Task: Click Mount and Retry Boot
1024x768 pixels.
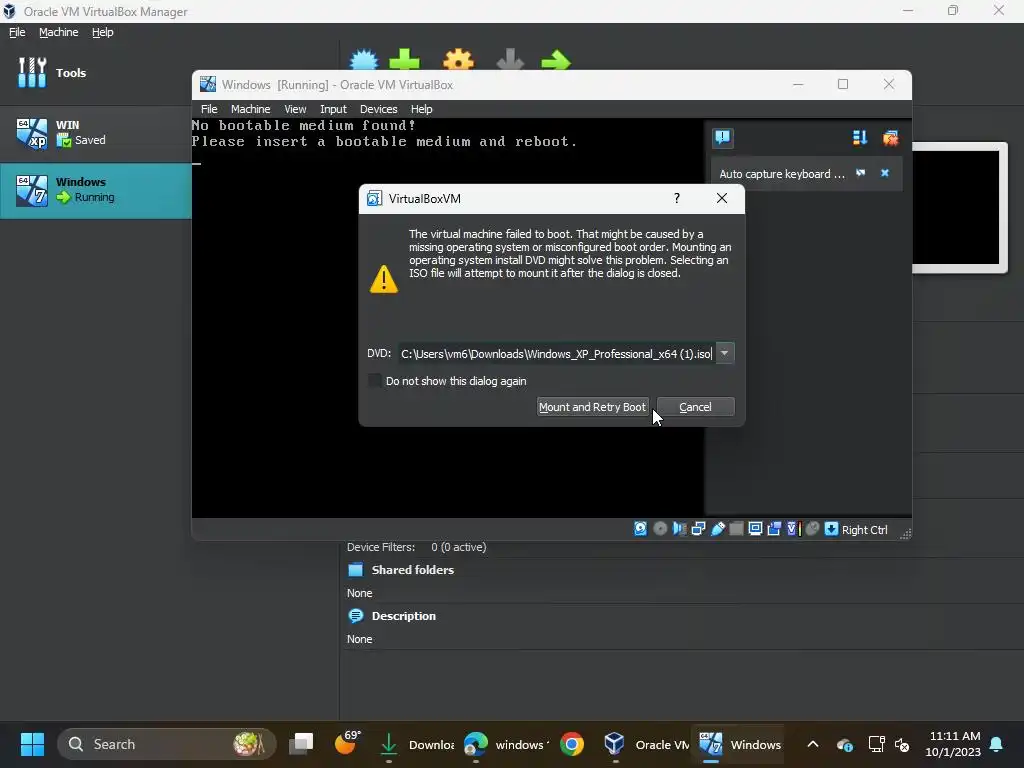Action: [592, 407]
